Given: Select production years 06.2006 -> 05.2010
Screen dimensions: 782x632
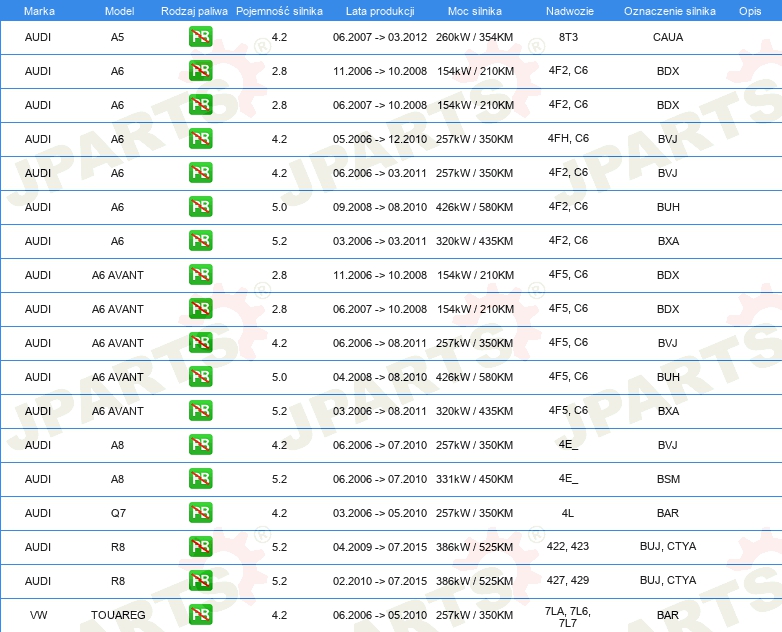Looking at the screenshot, I should click(380, 615).
